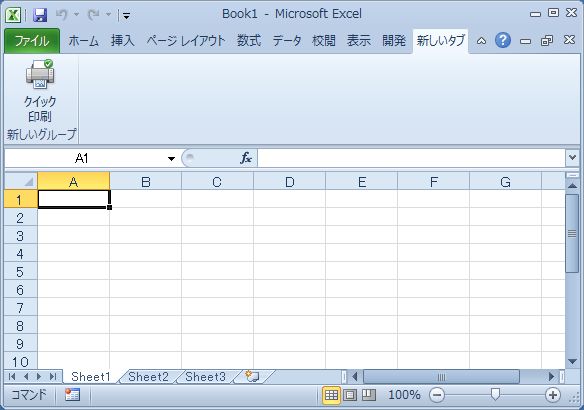Click the macro recording icon in status bar
Viewport: 584px width, 410px height.
(72, 395)
